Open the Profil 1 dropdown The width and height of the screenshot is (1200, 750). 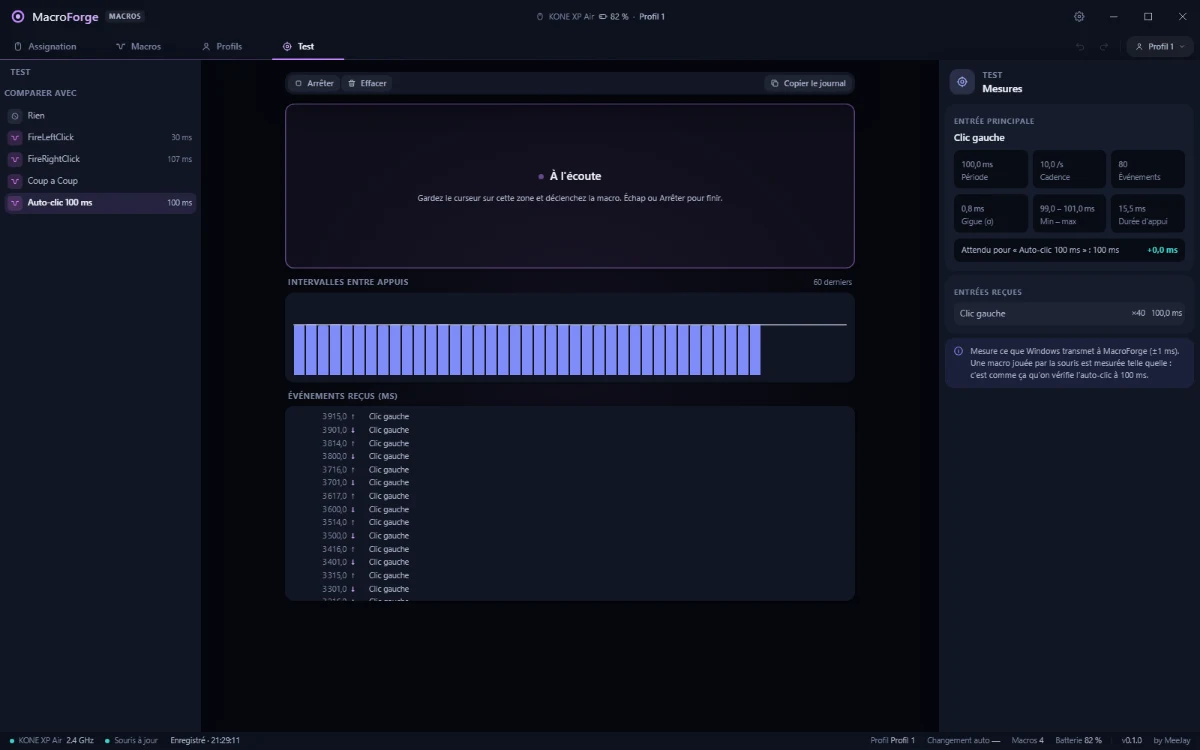[1160, 47]
